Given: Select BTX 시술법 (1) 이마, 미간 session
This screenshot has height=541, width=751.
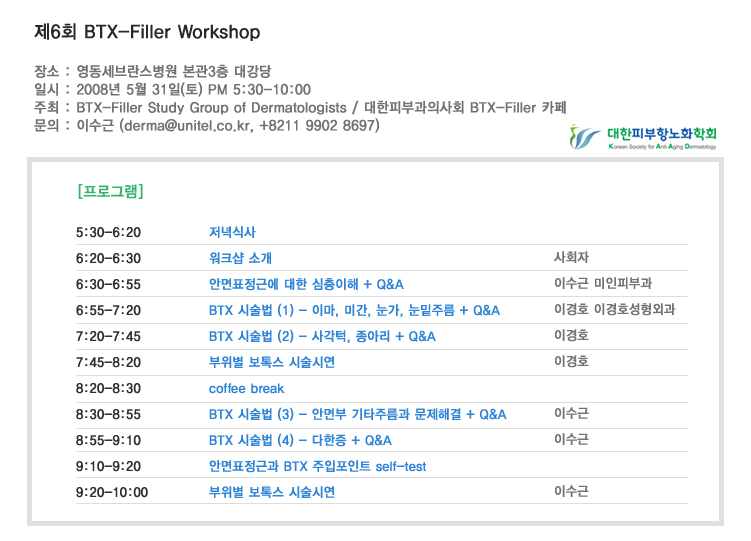Looking at the screenshot, I should click(354, 310).
